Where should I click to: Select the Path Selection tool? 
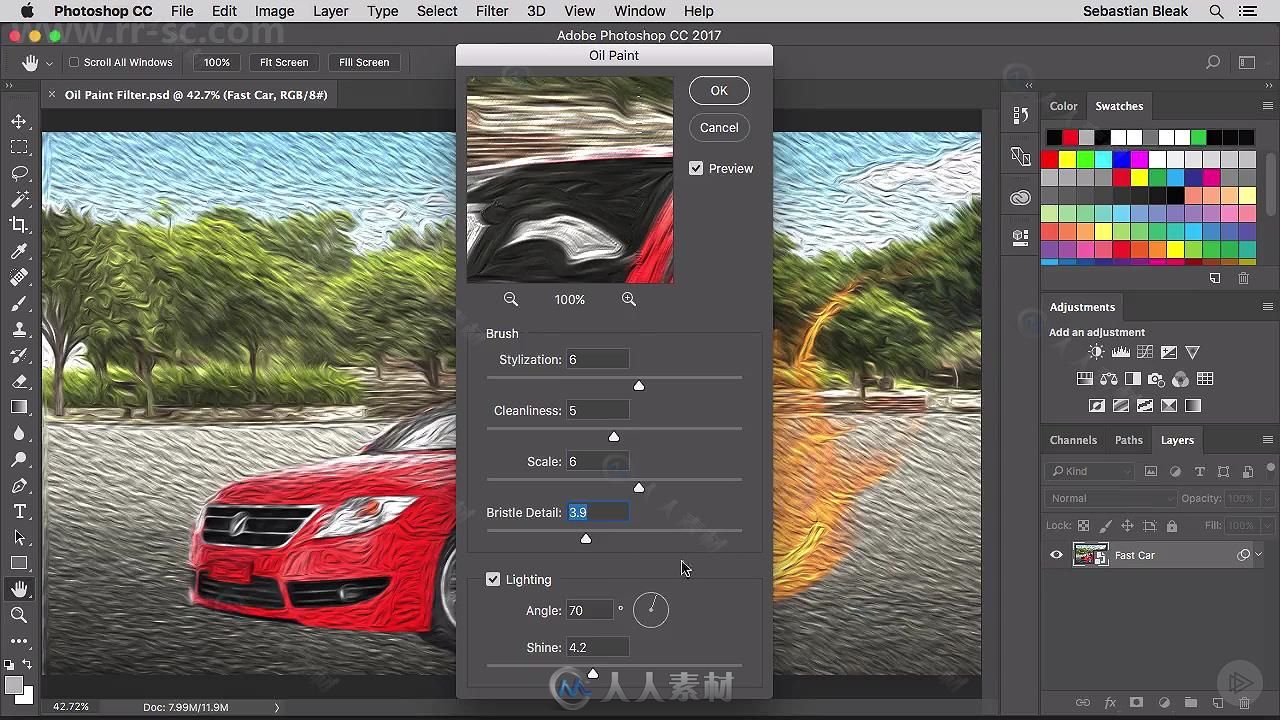pyautogui.click(x=19, y=537)
